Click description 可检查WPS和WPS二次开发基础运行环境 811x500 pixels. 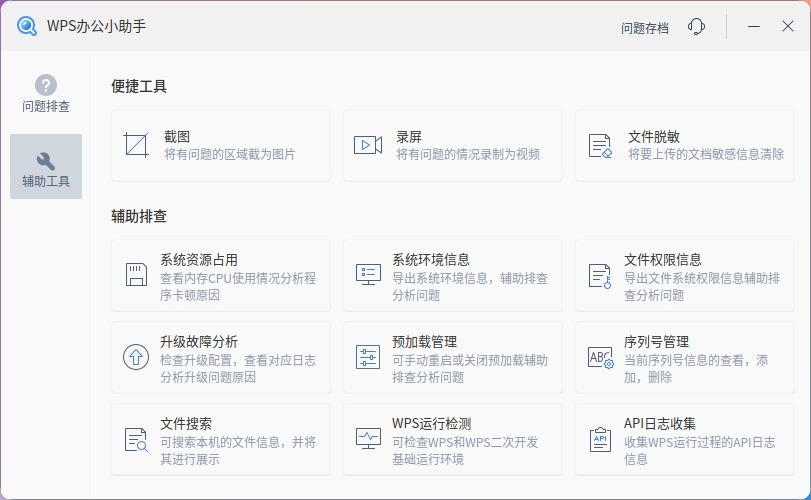click(x=465, y=450)
